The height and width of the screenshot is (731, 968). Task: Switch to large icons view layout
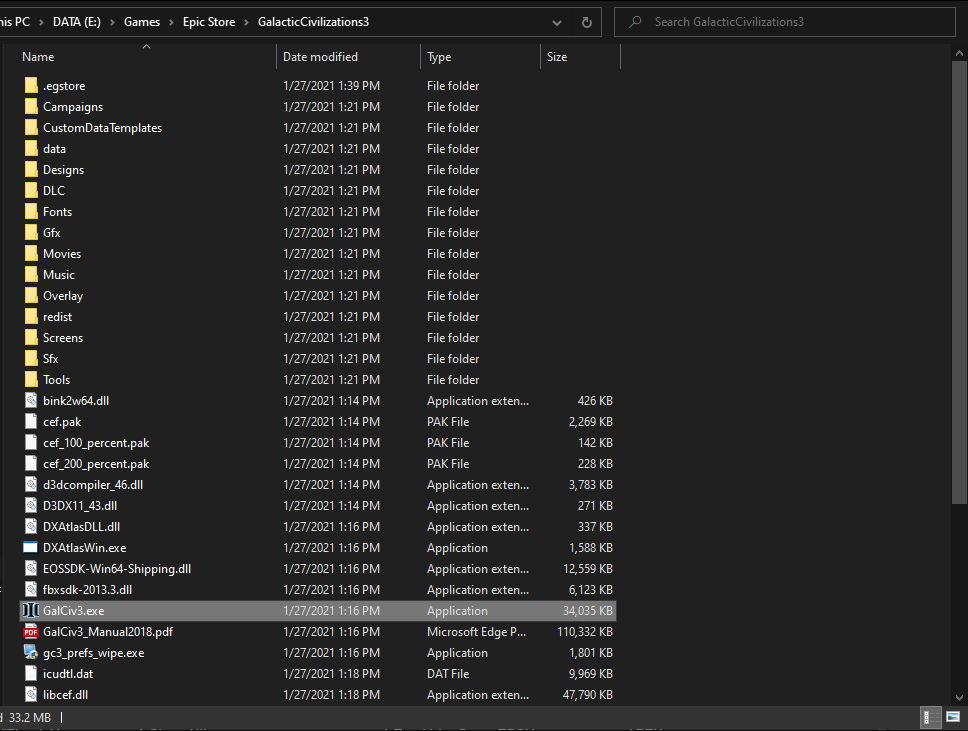(953, 717)
